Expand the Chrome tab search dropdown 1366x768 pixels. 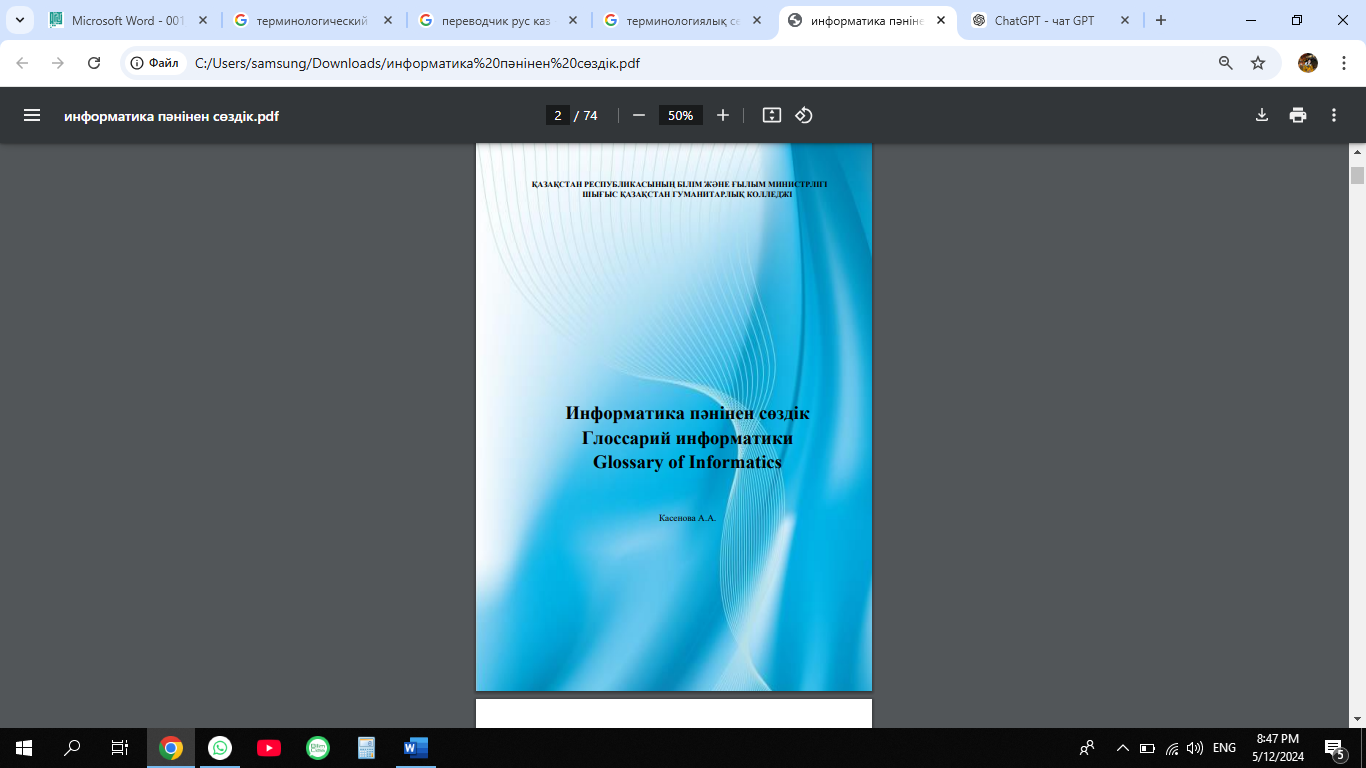coord(20,20)
